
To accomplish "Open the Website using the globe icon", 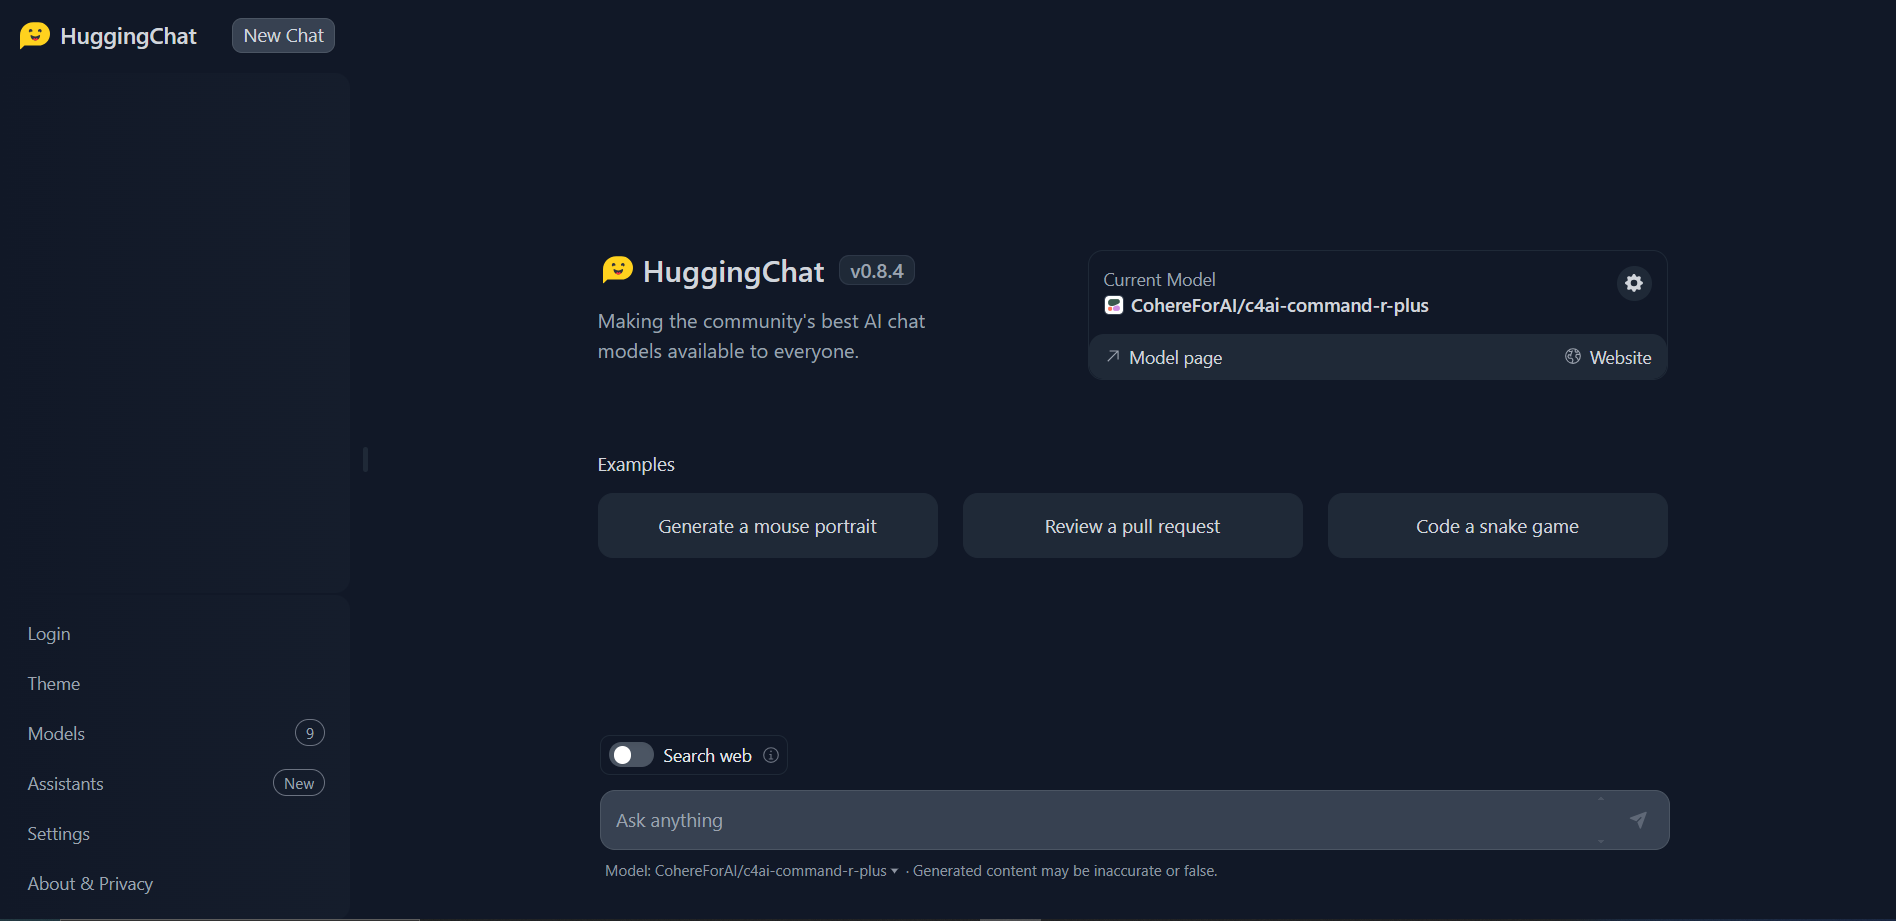I will tap(1573, 356).
